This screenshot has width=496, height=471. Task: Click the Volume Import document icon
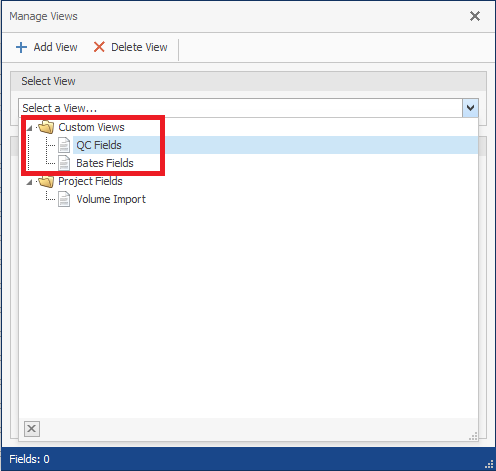click(64, 199)
